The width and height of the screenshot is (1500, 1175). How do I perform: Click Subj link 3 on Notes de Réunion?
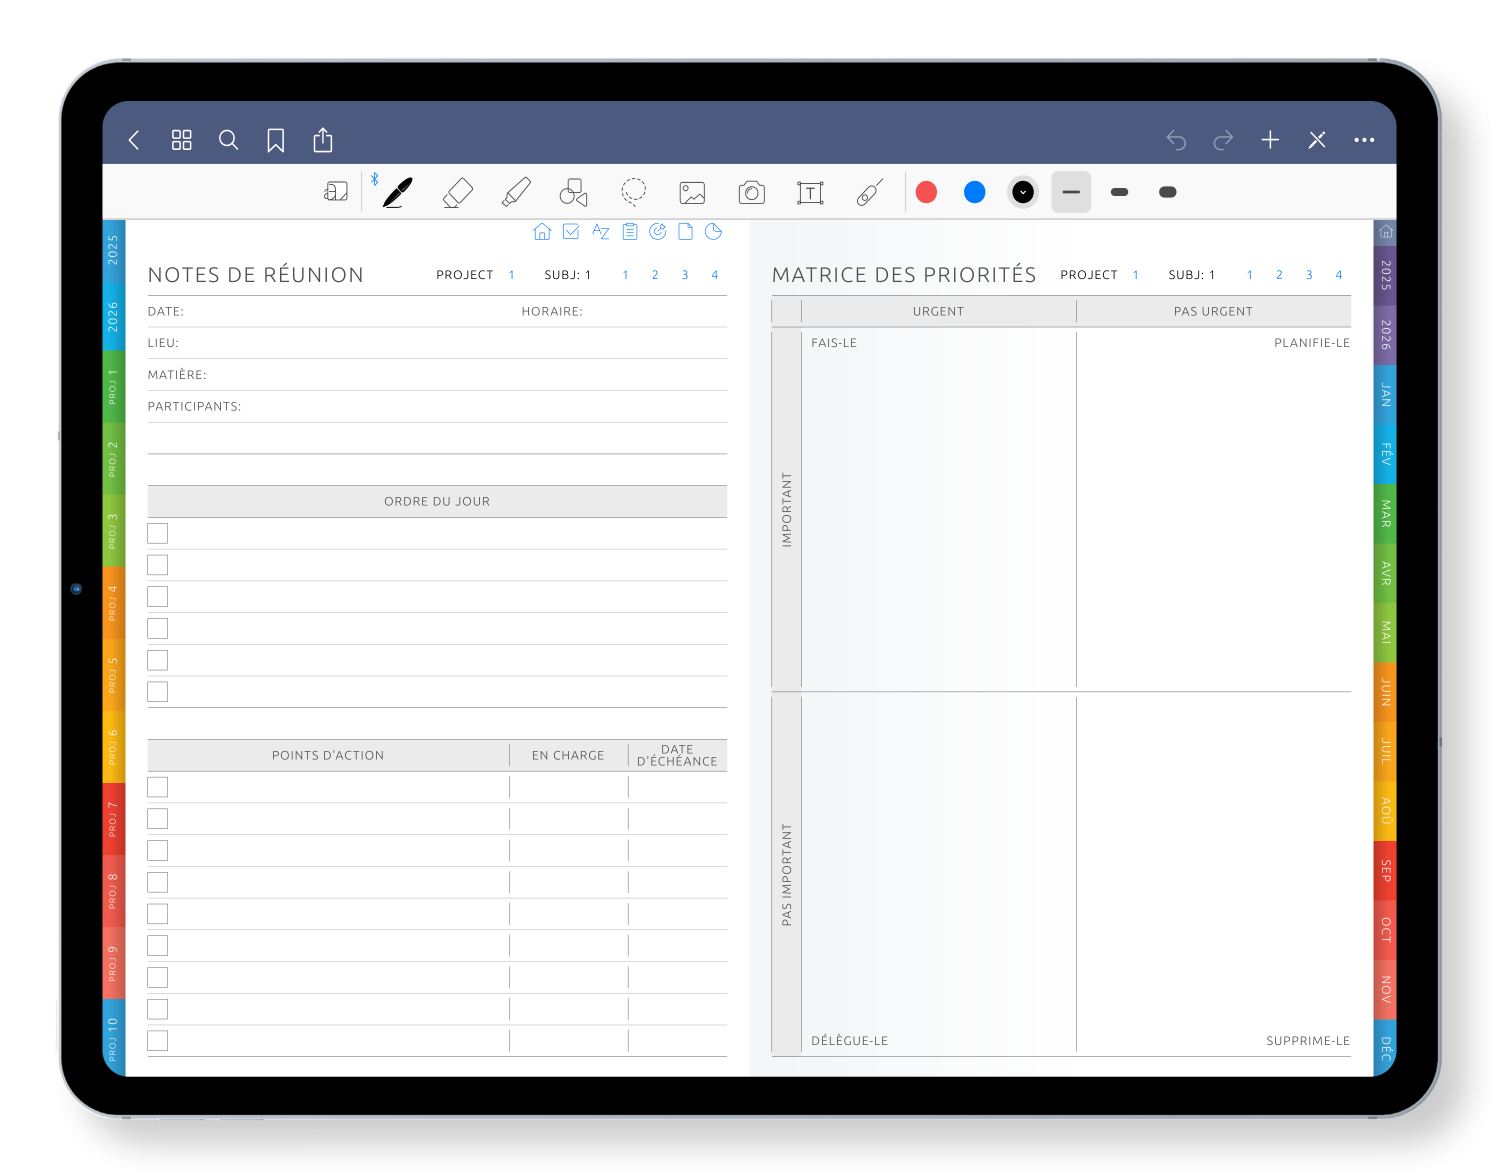click(685, 275)
